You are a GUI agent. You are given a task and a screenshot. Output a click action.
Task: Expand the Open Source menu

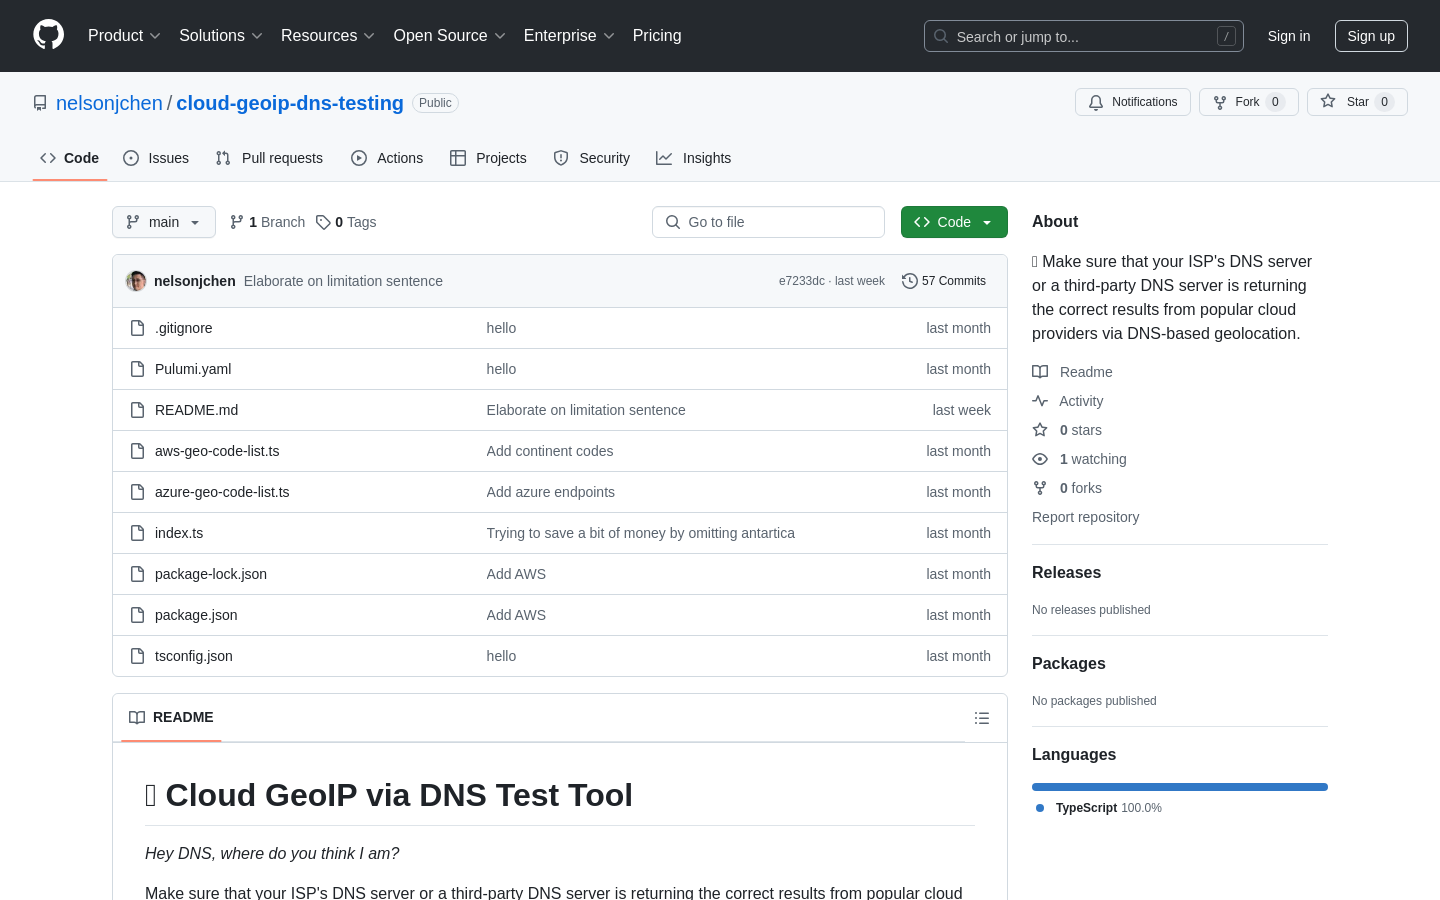449,35
